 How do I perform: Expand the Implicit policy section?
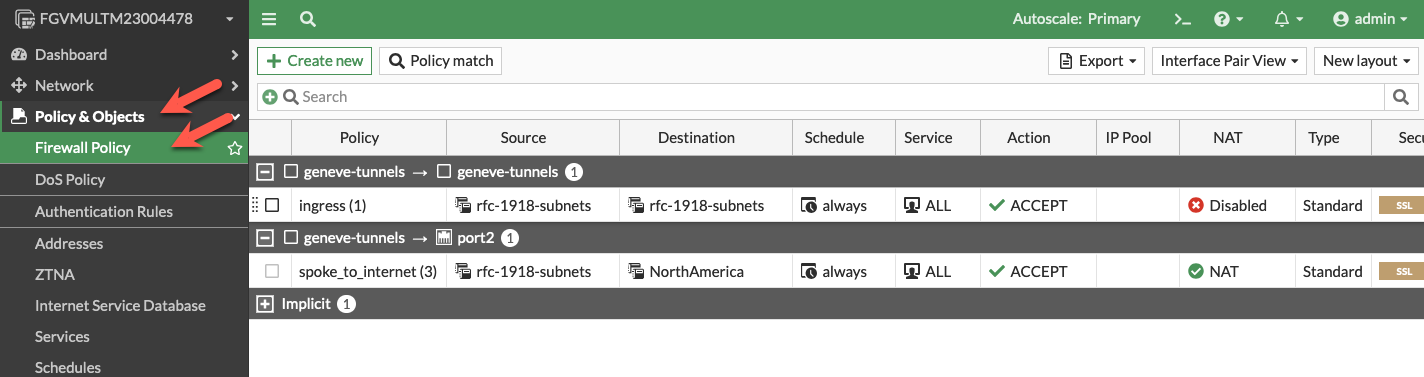tap(265, 304)
